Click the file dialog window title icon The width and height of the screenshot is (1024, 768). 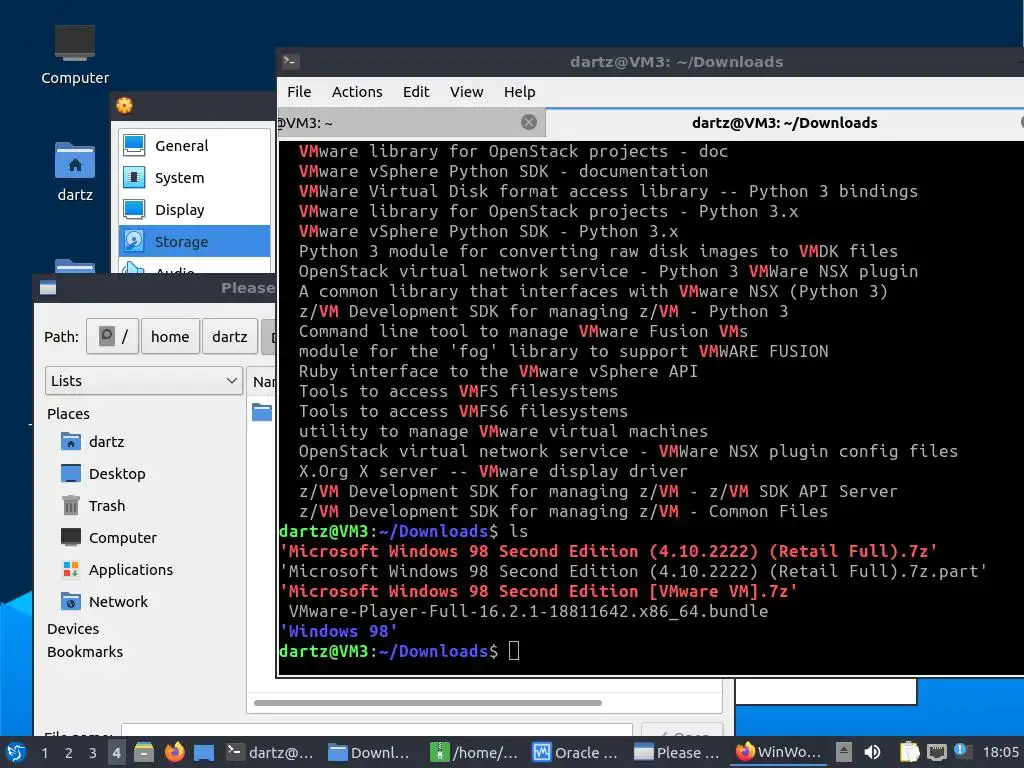(48, 288)
